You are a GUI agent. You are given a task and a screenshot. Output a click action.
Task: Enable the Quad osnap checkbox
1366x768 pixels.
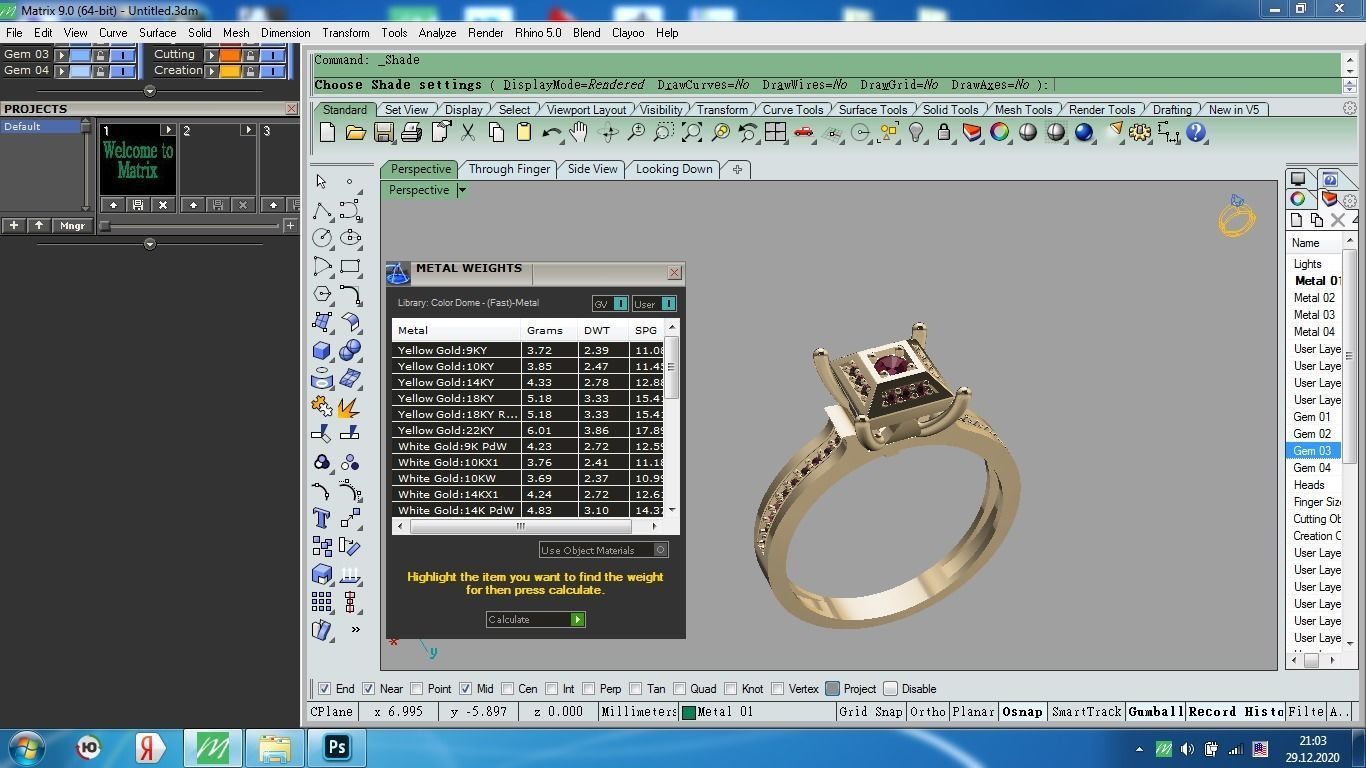(x=679, y=689)
